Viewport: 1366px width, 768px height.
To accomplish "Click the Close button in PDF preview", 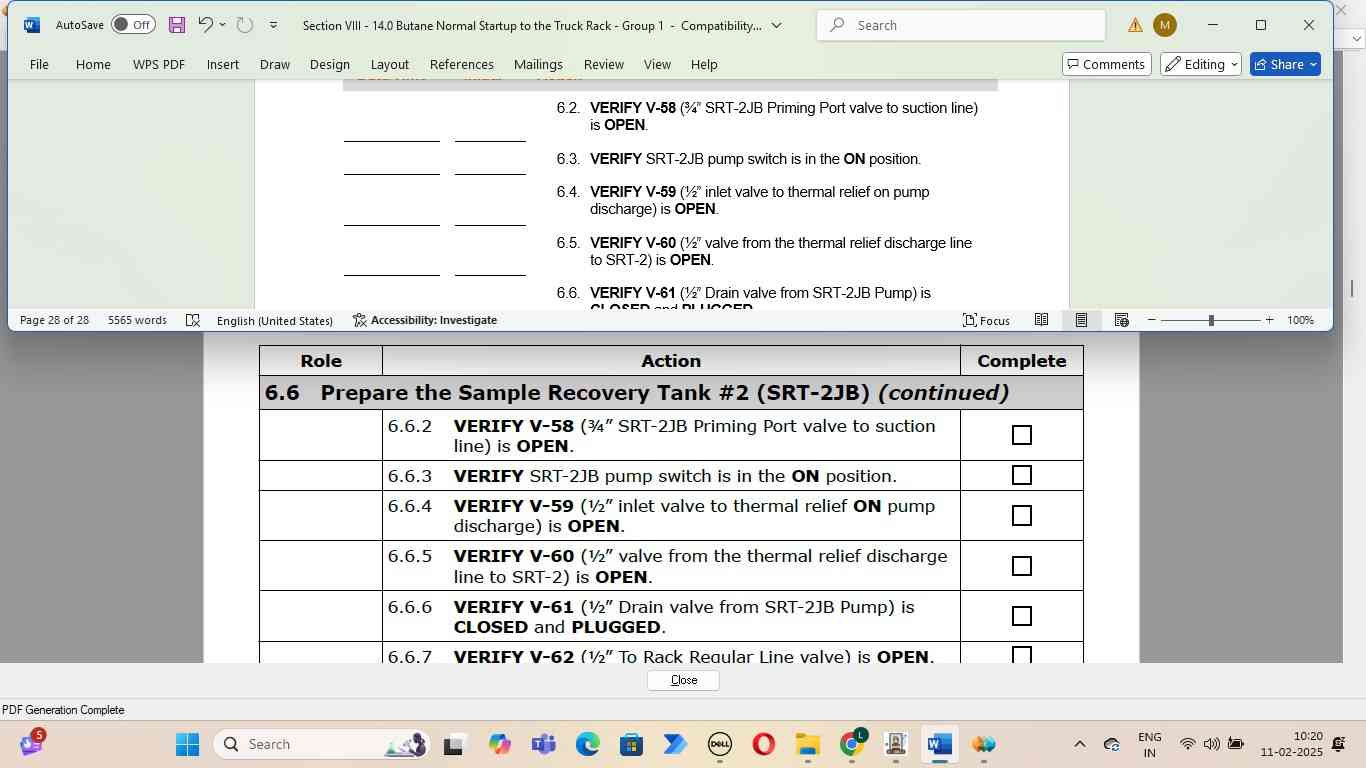I will click(683, 680).
